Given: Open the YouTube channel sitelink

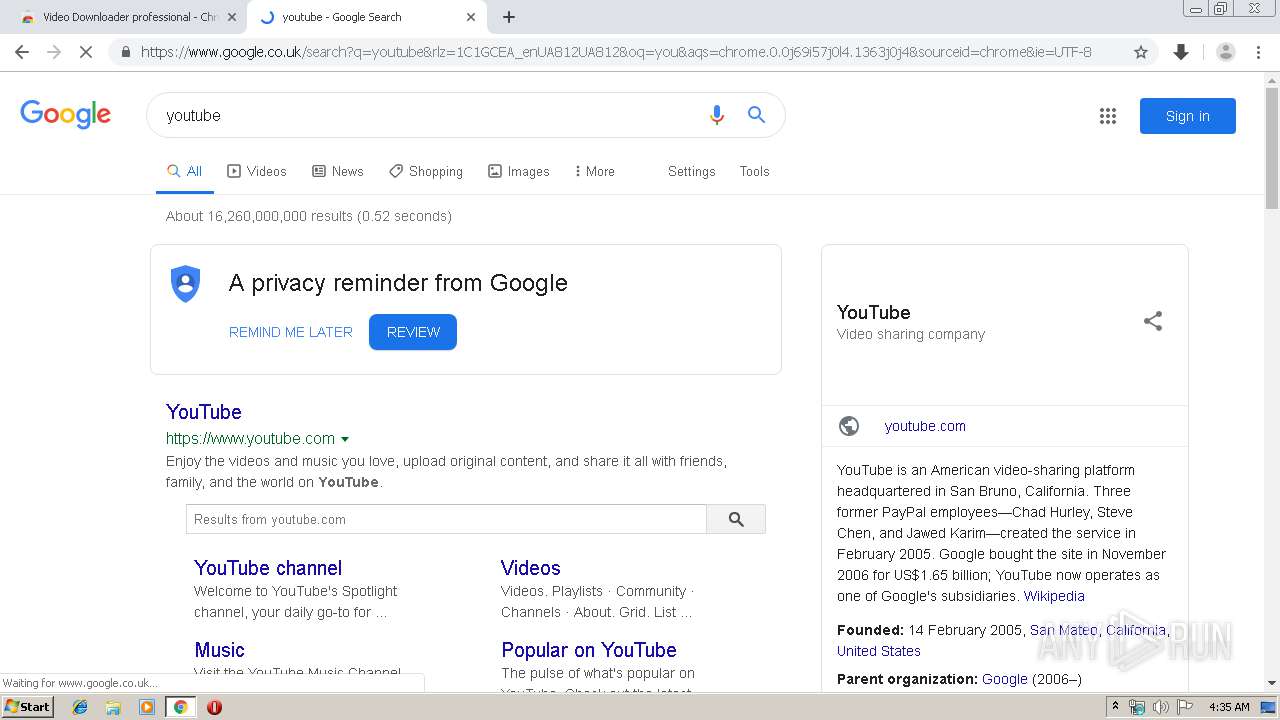Looking at the screenshot, I should (x=268, y=568).
